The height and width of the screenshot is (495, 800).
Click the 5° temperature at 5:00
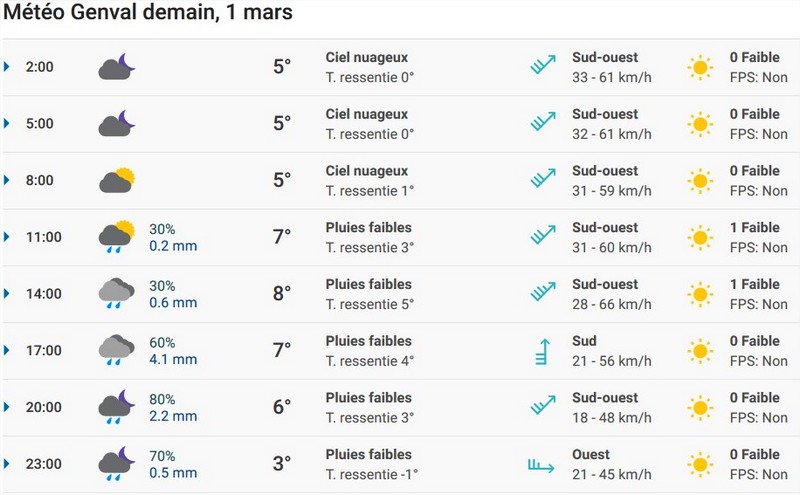282,124
